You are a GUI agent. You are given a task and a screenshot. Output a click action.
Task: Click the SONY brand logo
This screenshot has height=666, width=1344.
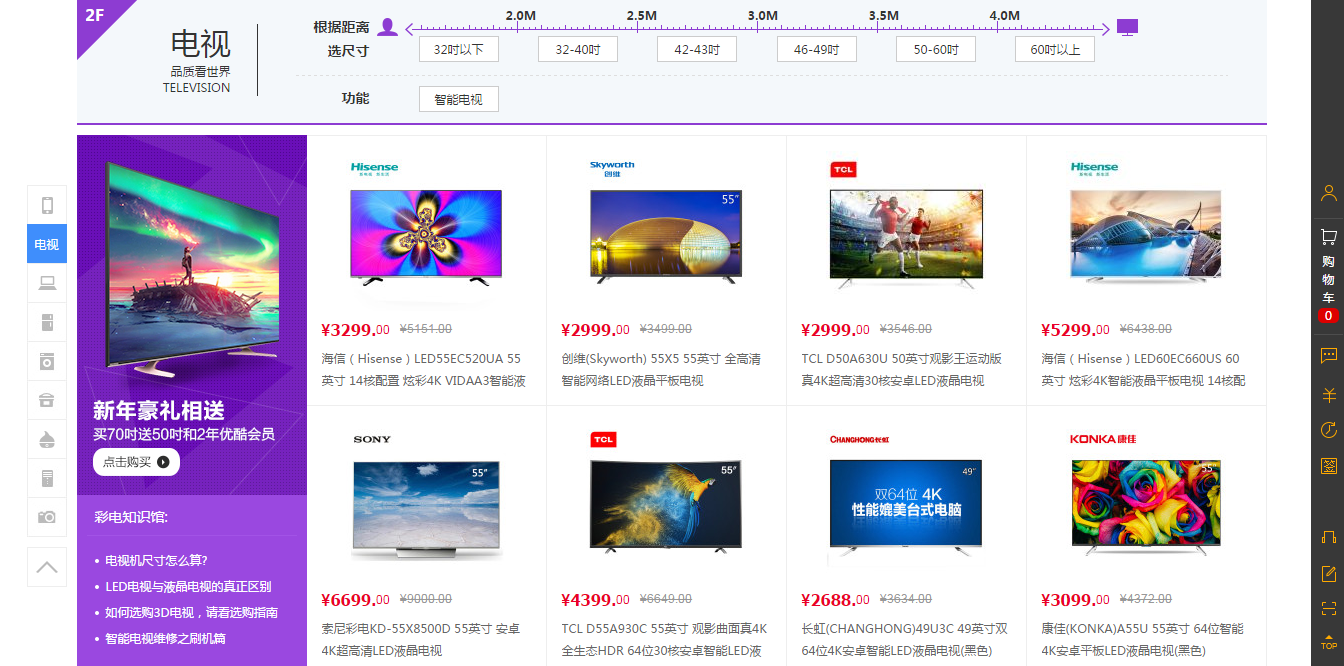point(372,440)
